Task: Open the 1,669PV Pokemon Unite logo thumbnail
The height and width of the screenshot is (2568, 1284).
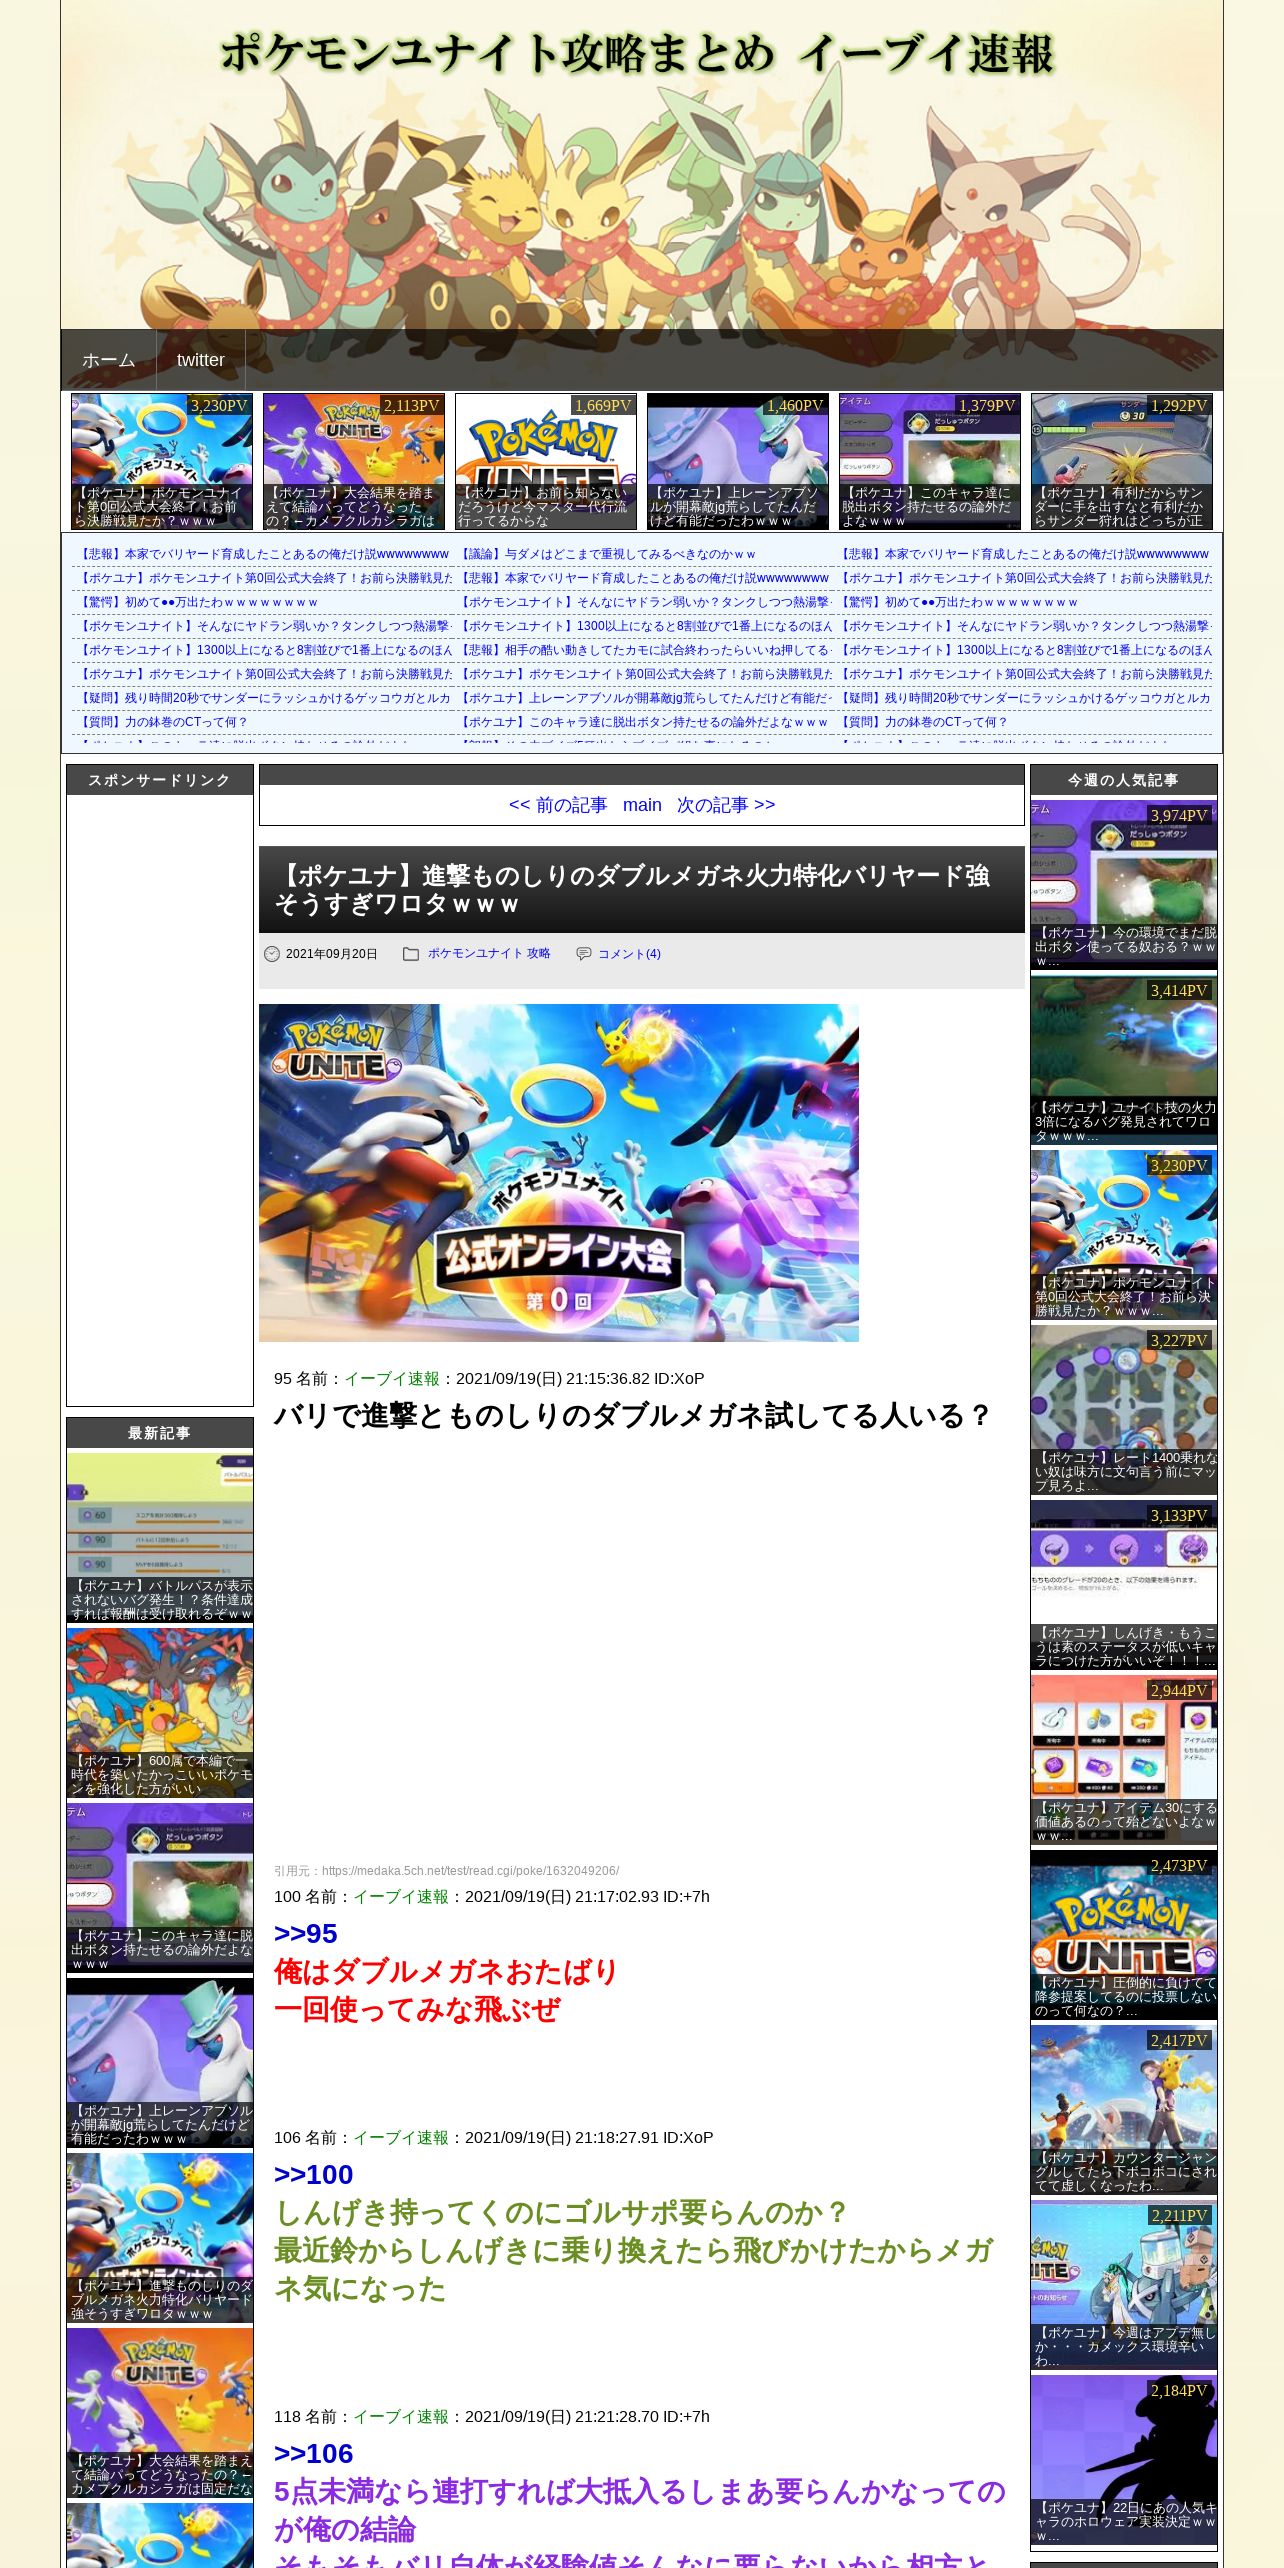Action: click(x=546, y=461)
